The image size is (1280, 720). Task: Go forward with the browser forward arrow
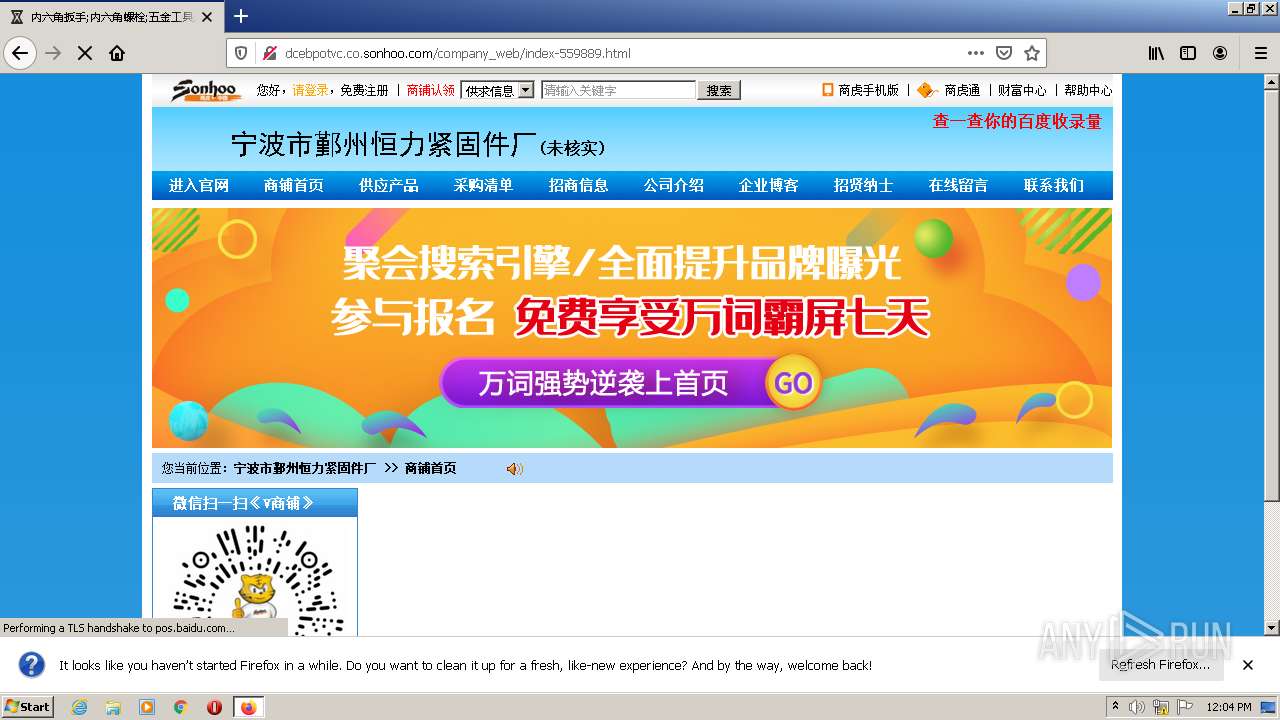coord(53,53)
